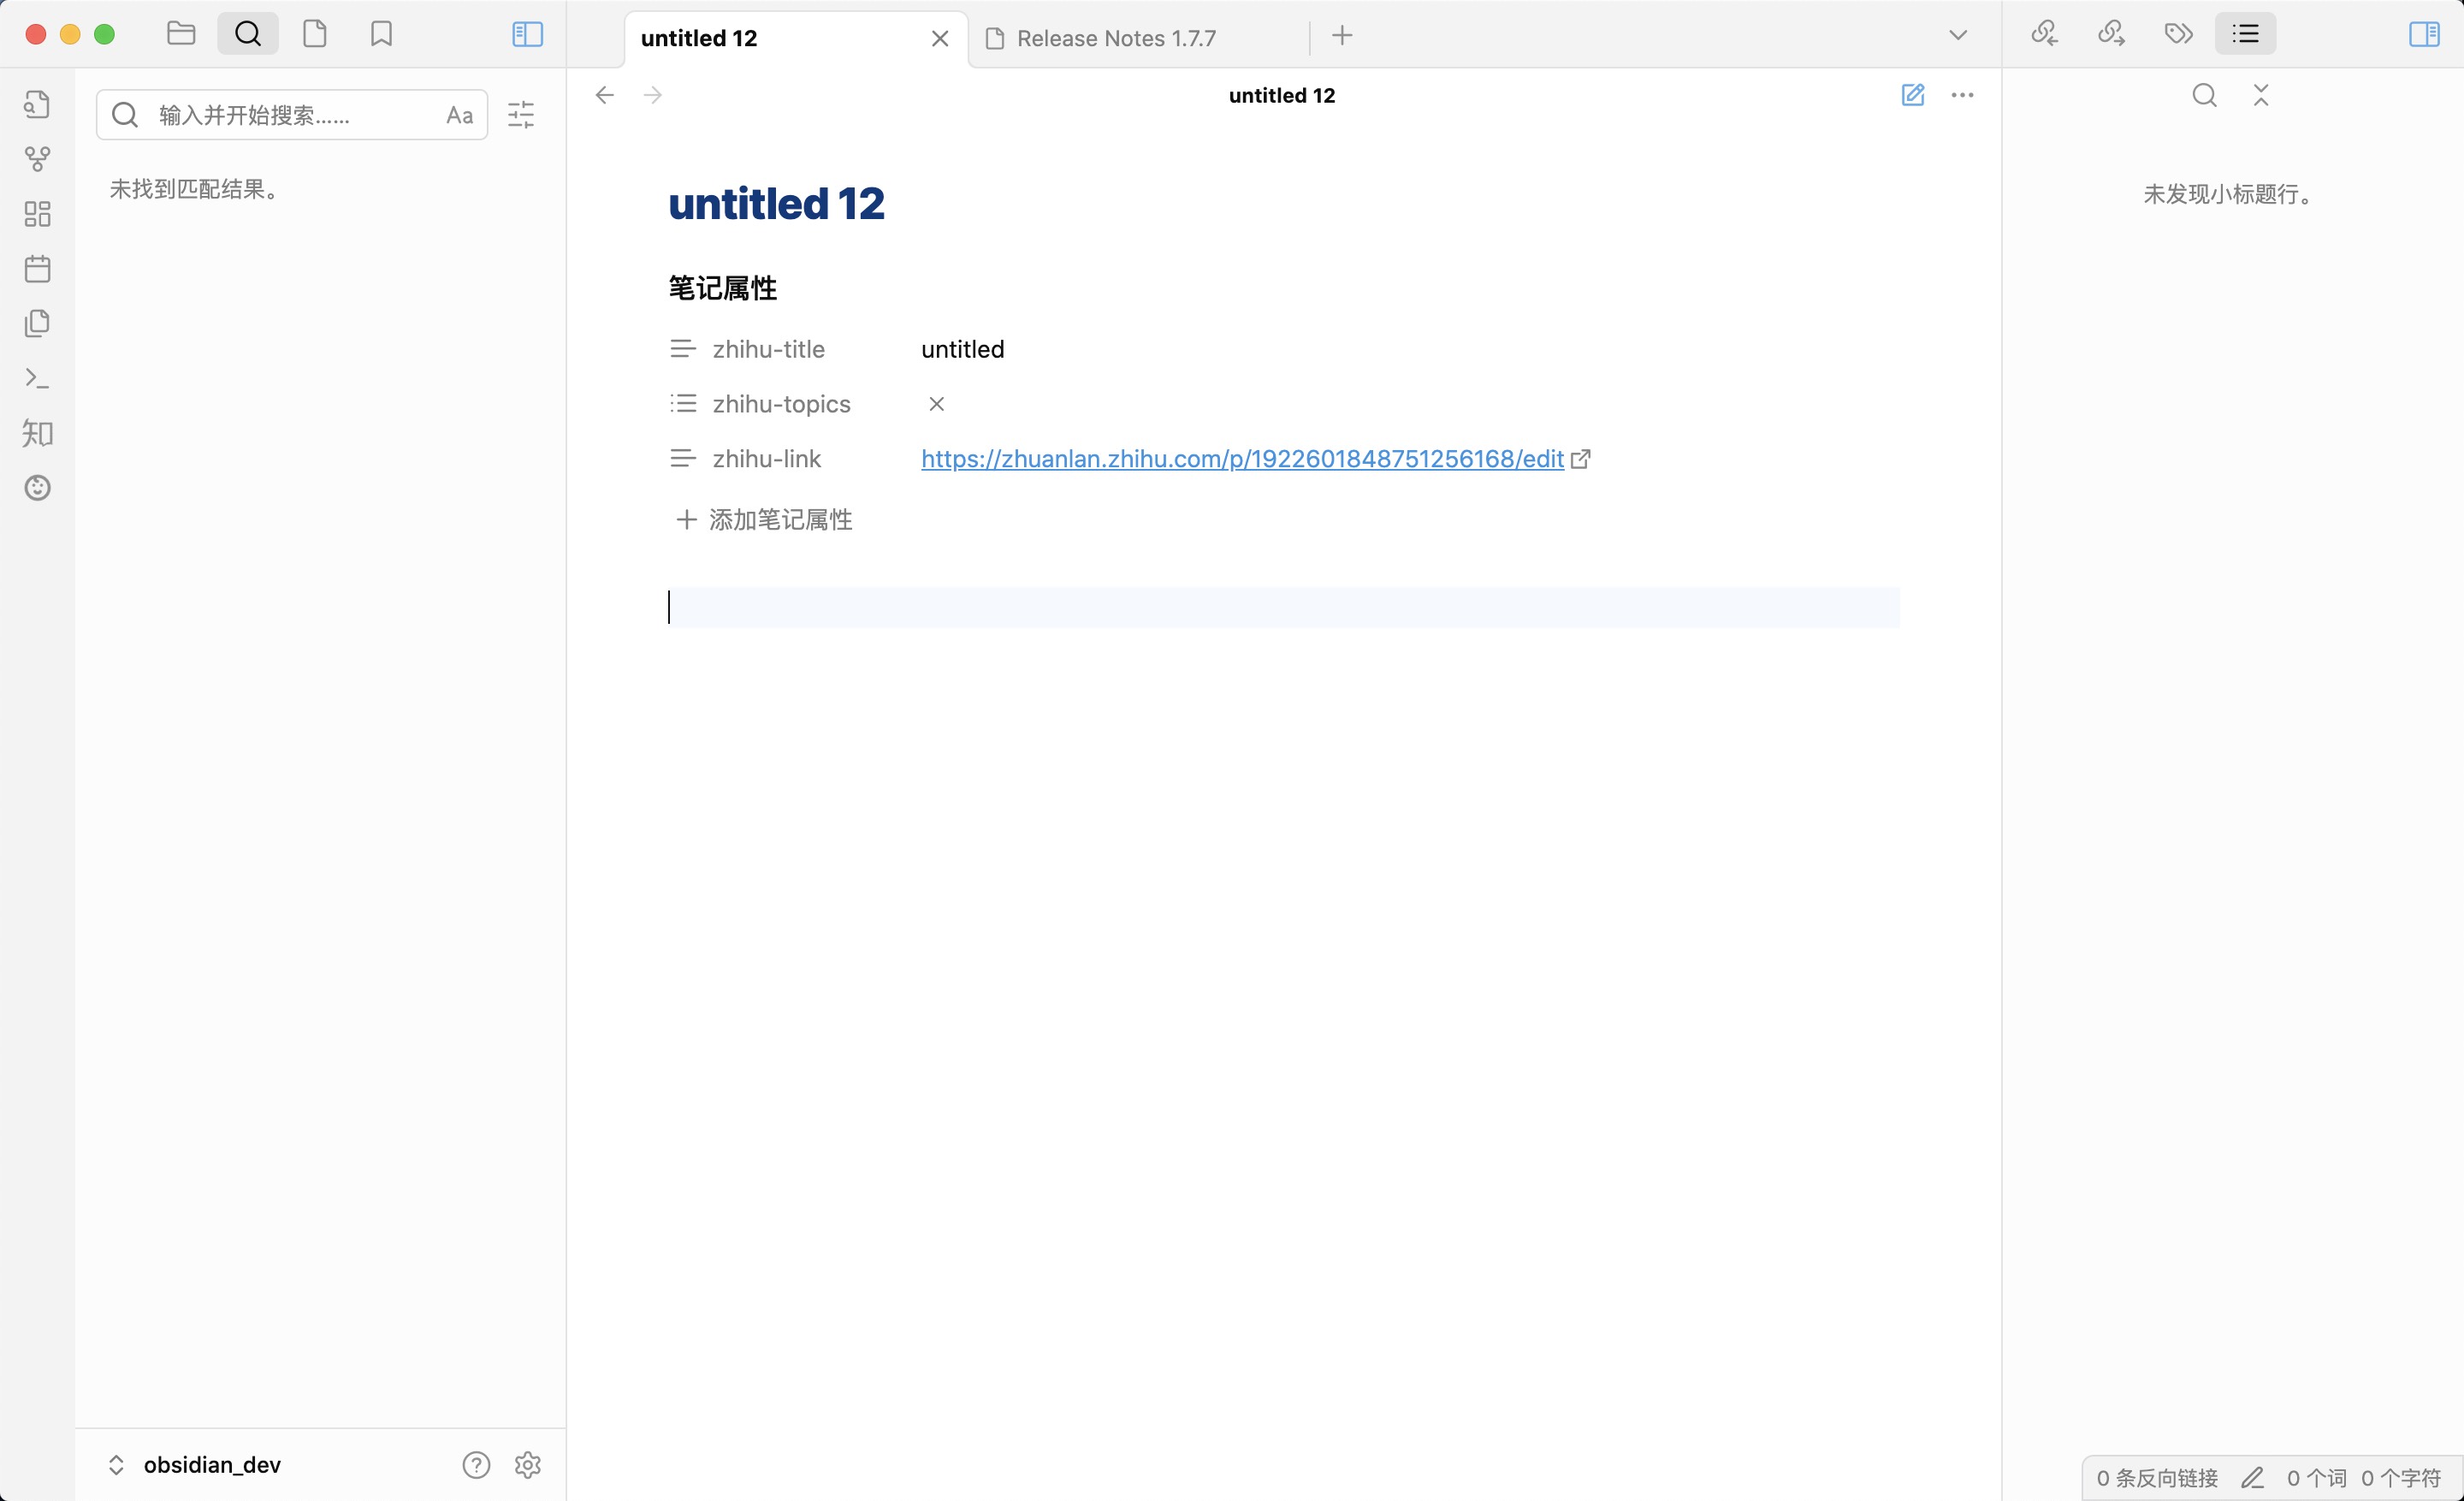Toggle match case 'Aa' in search

click(x=458, y=115)
